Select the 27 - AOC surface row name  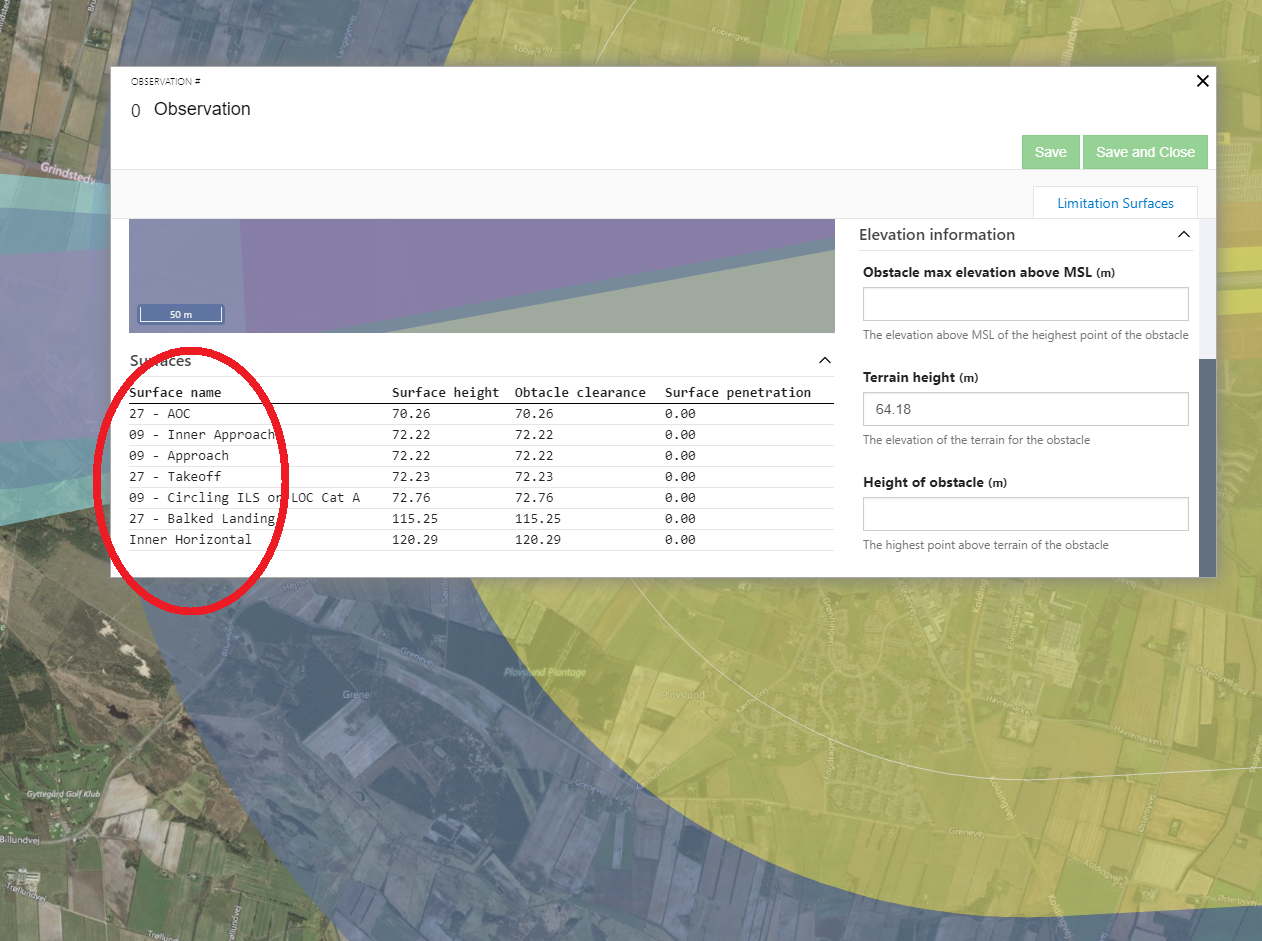[x=159, y=413]
